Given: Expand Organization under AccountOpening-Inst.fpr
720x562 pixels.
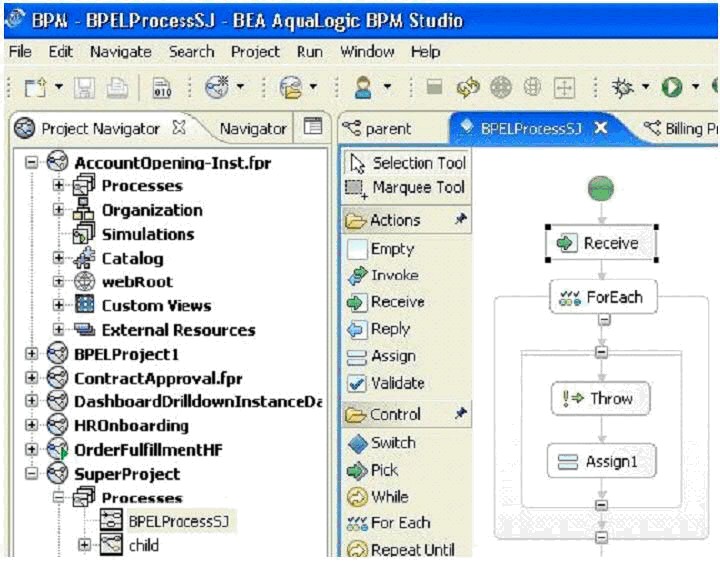Looking at the screenshot, I should coord(58,210).
